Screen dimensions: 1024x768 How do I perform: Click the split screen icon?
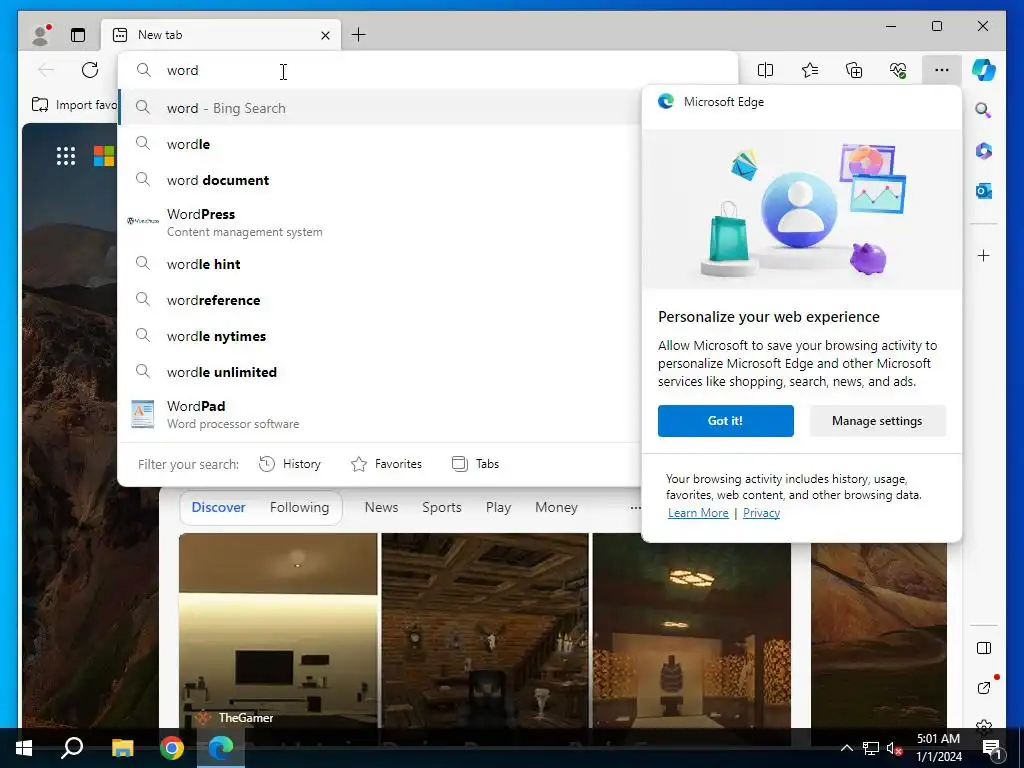pyautogui.click(x=765, y=70)
